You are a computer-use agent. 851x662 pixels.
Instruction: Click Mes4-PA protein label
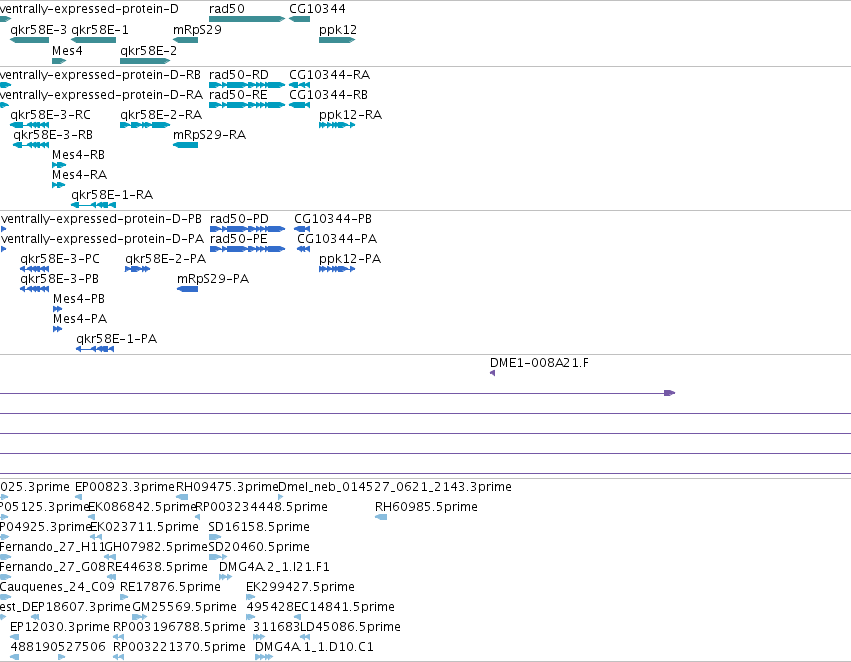[x=80, y=319]
